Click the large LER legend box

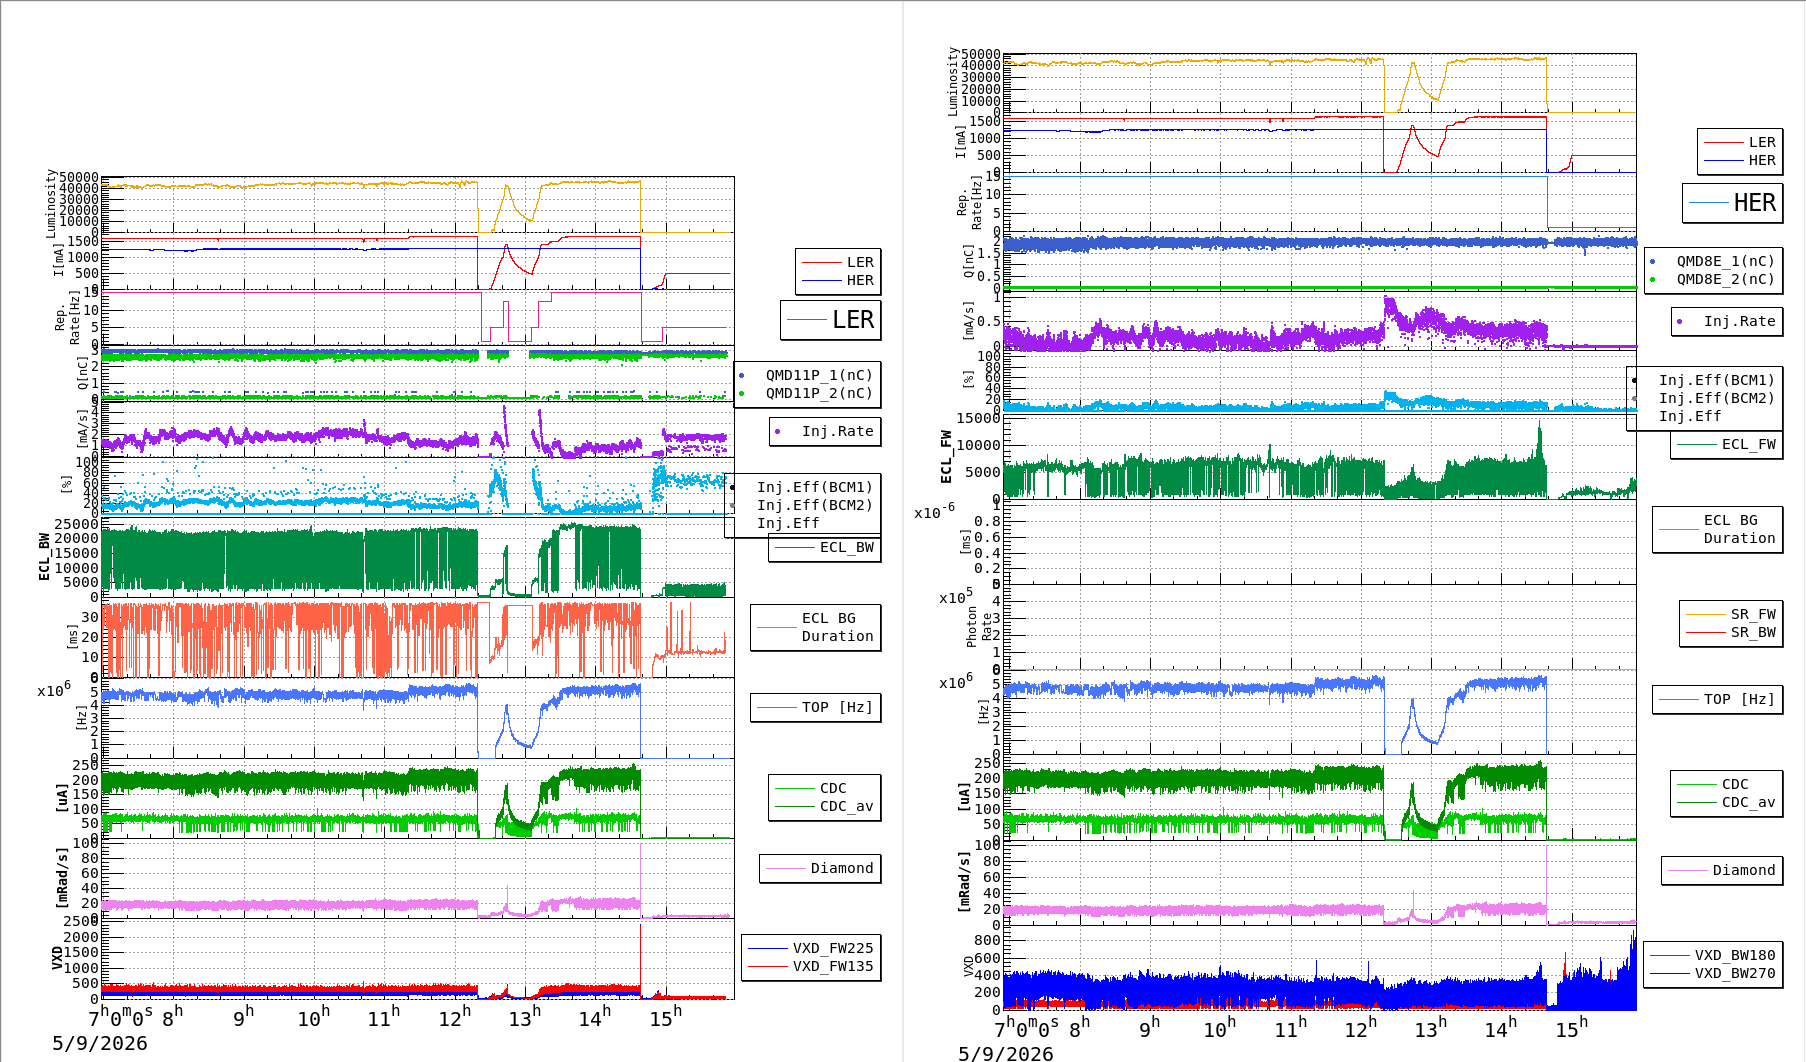click(830, 320)
